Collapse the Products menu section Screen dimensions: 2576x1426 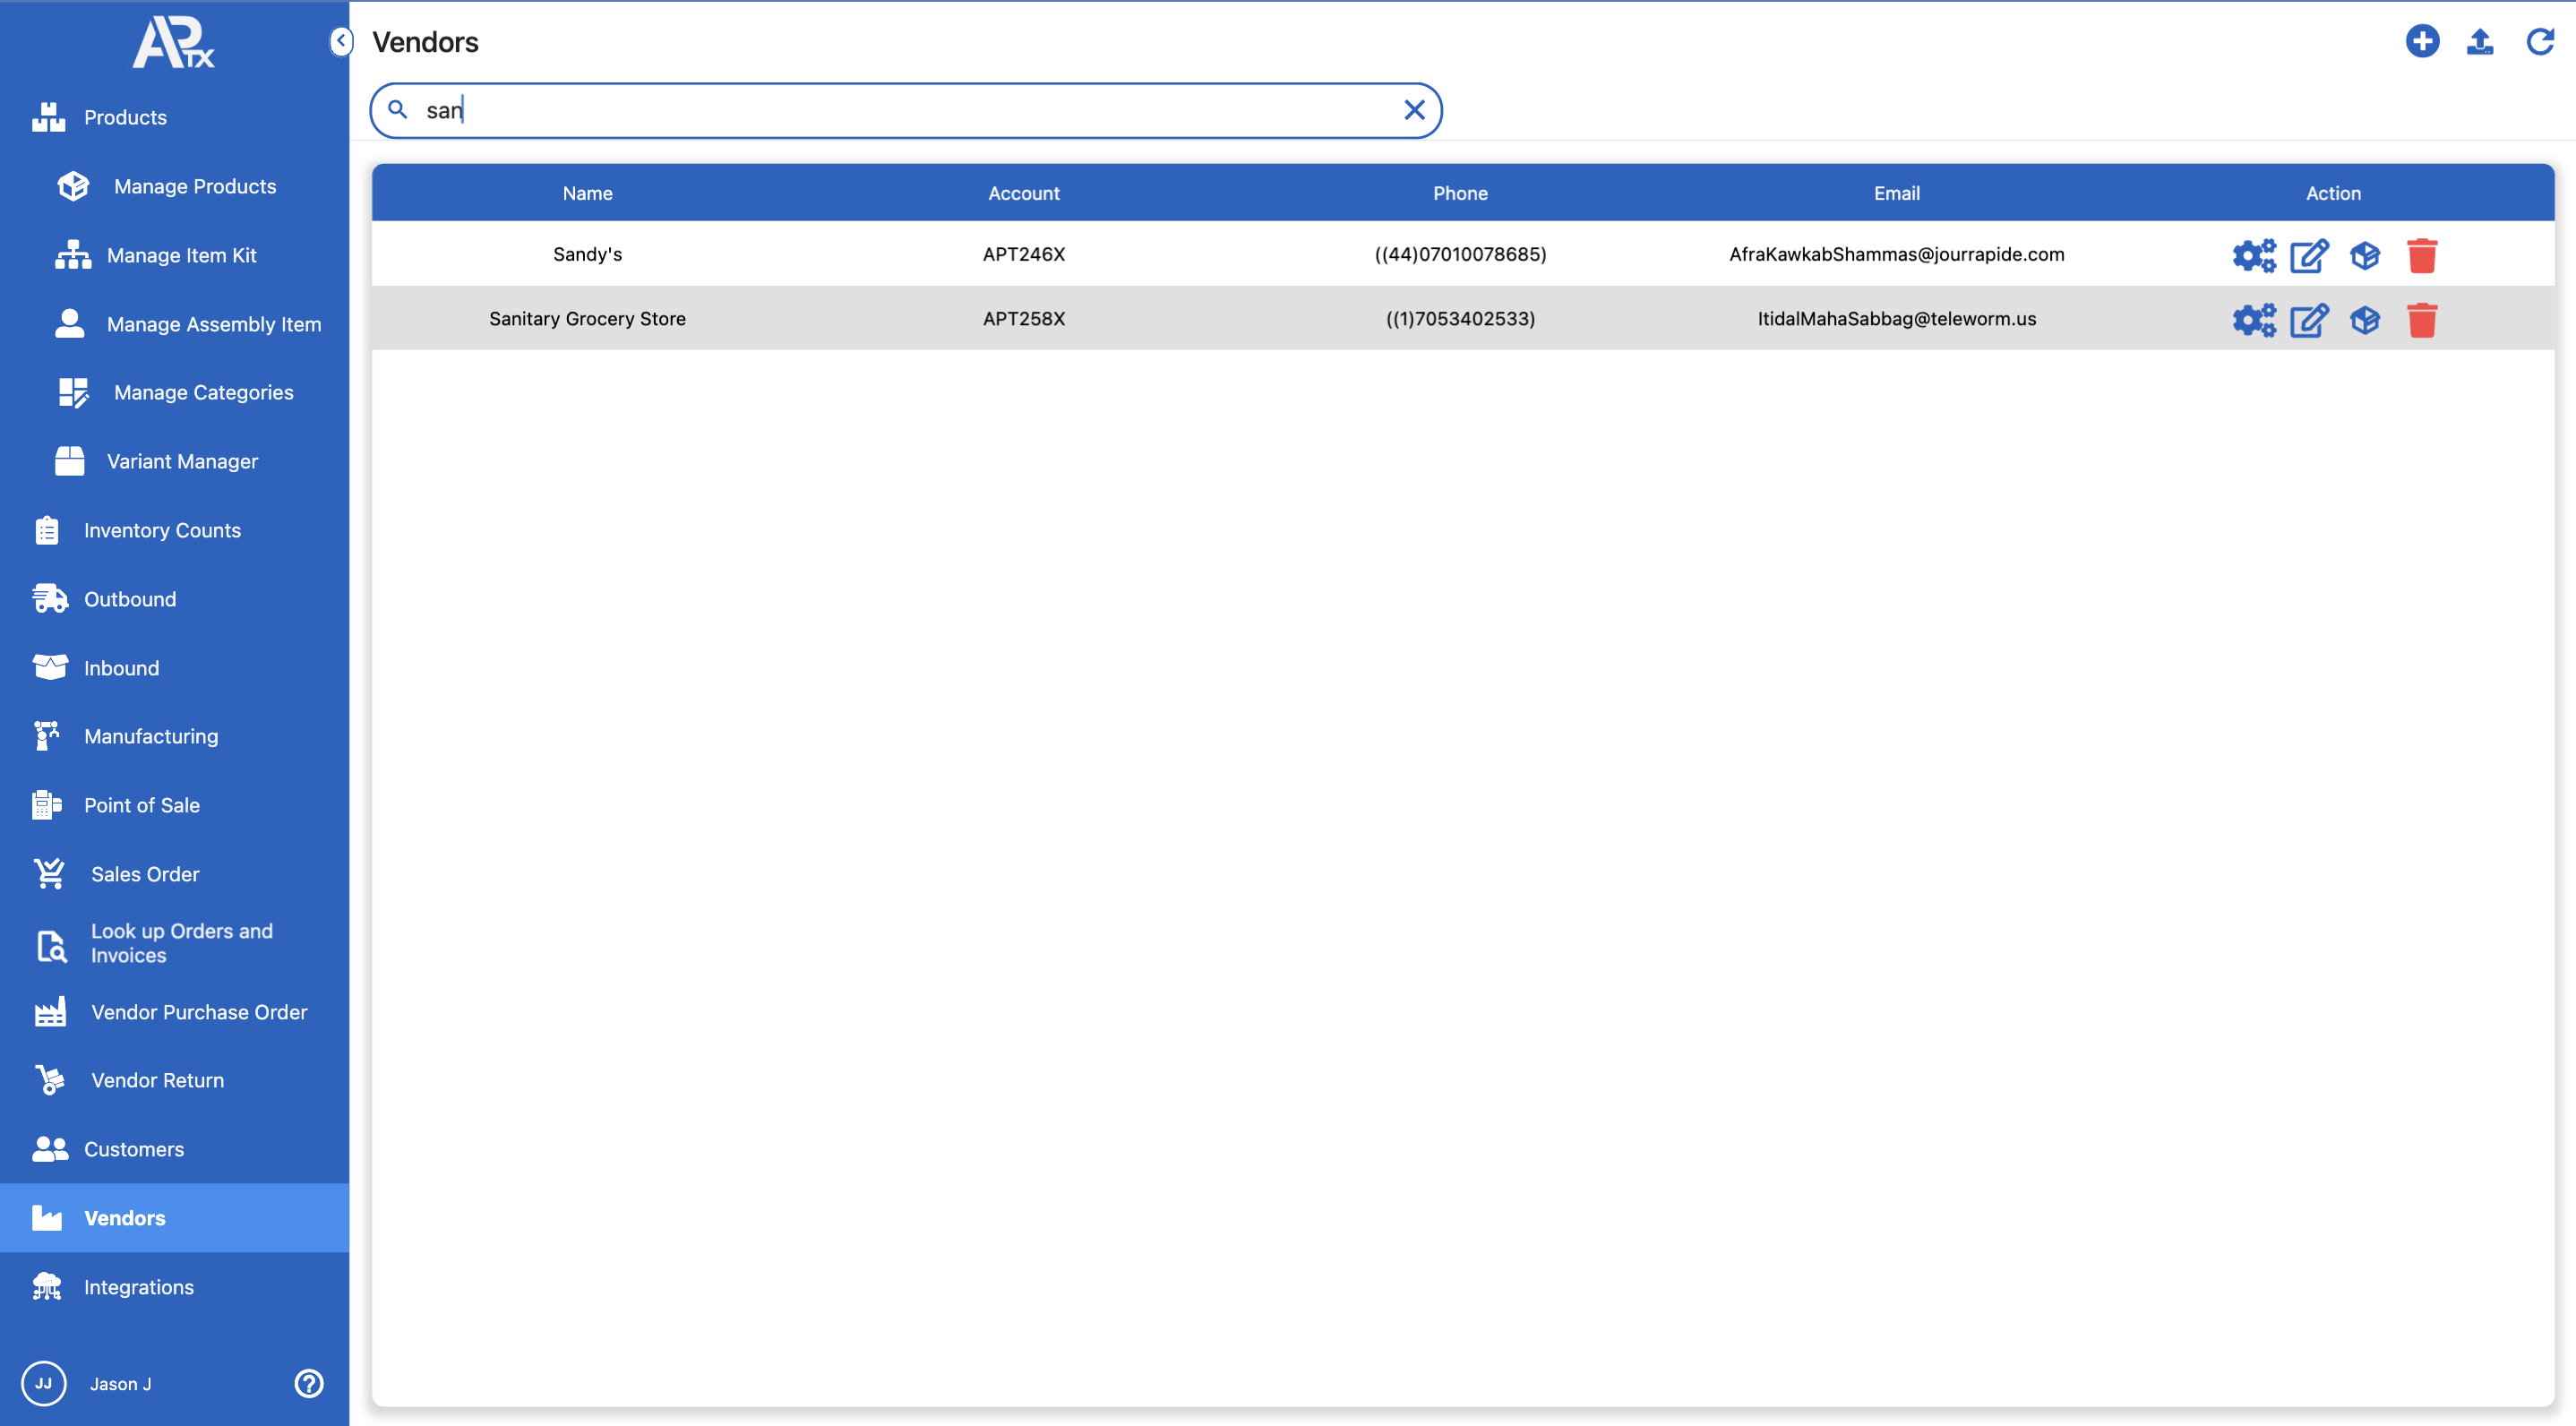[125, 117]
